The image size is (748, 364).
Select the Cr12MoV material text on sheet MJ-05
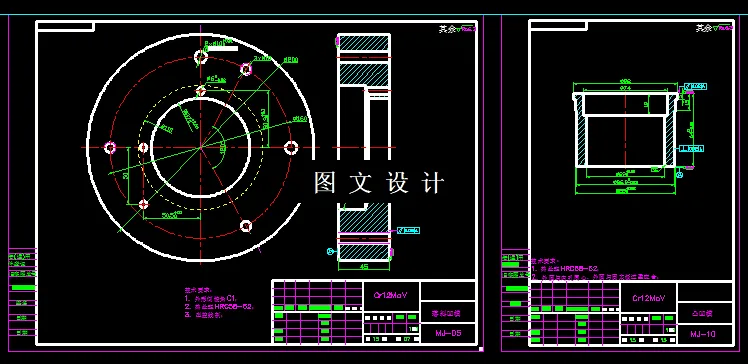click(x=391, y=295)
